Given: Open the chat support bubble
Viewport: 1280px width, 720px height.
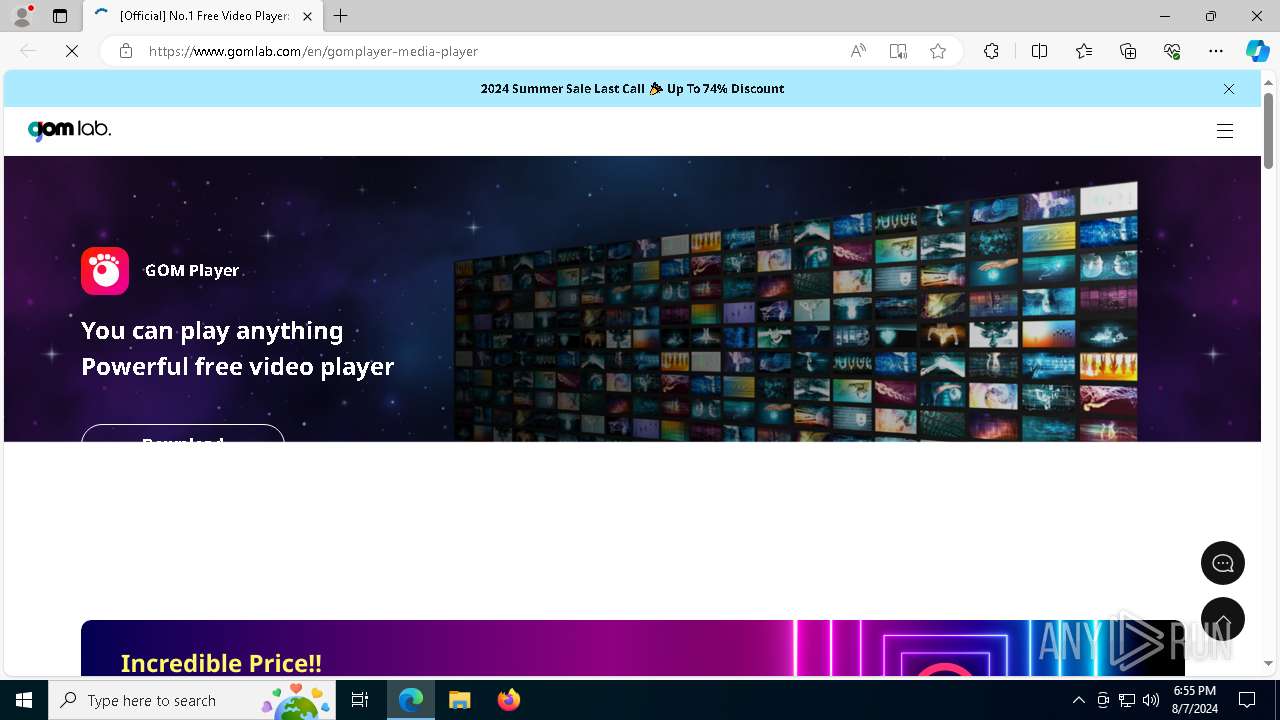Looking at the screenshot, I should [x=1223, y=563].
